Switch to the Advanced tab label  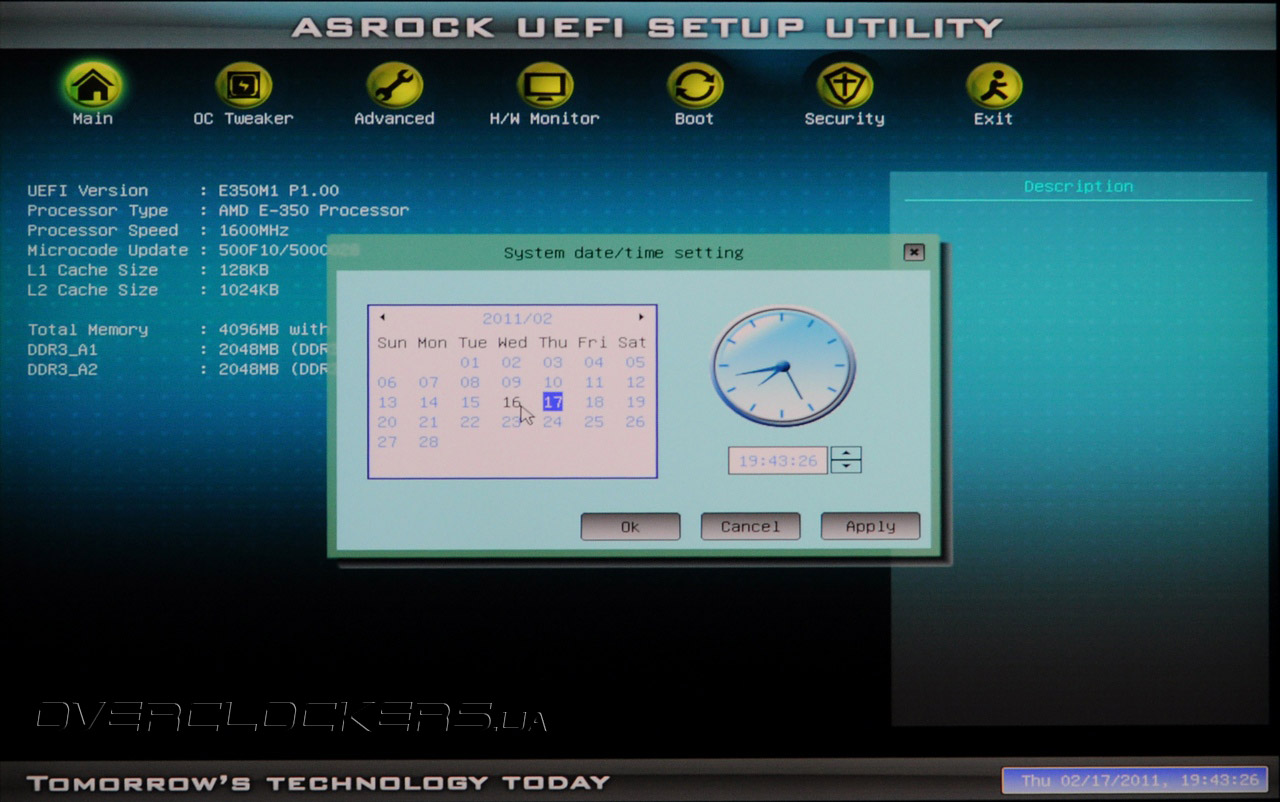394,119
